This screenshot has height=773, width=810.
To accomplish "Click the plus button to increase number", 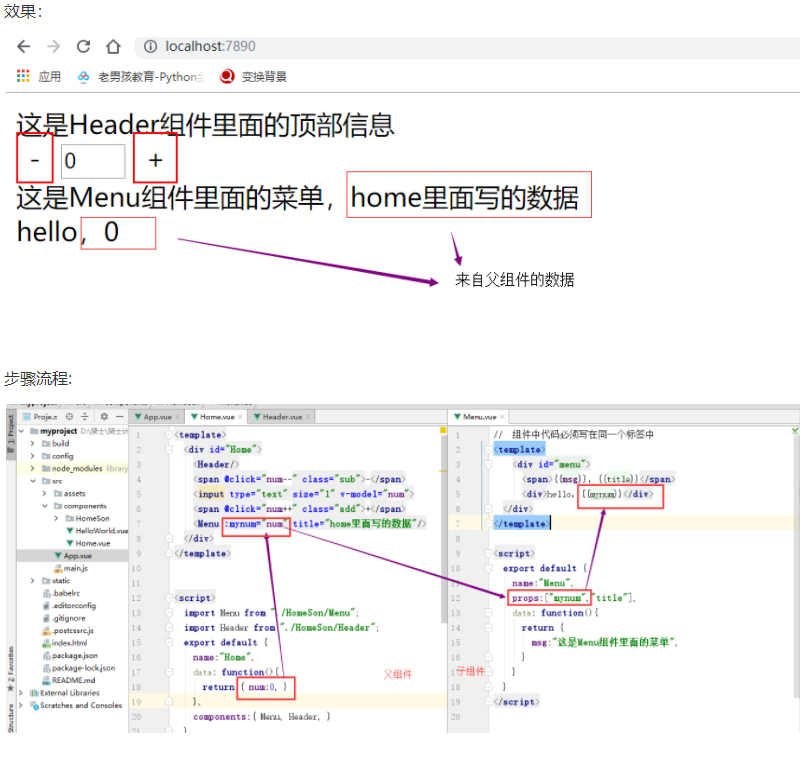I will point(155,160).
